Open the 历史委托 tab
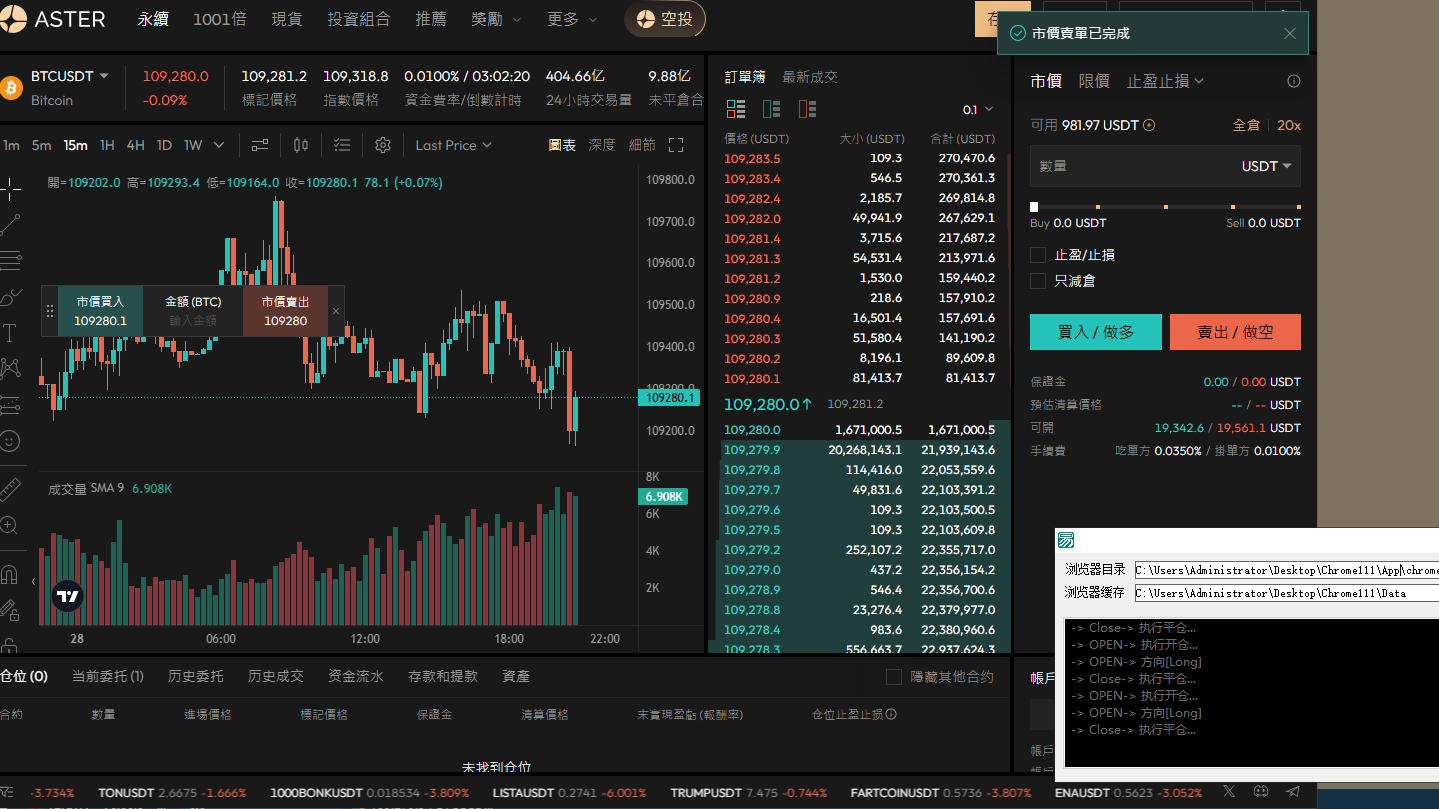This screenshot has height=809, width=1439. point(195,676)
